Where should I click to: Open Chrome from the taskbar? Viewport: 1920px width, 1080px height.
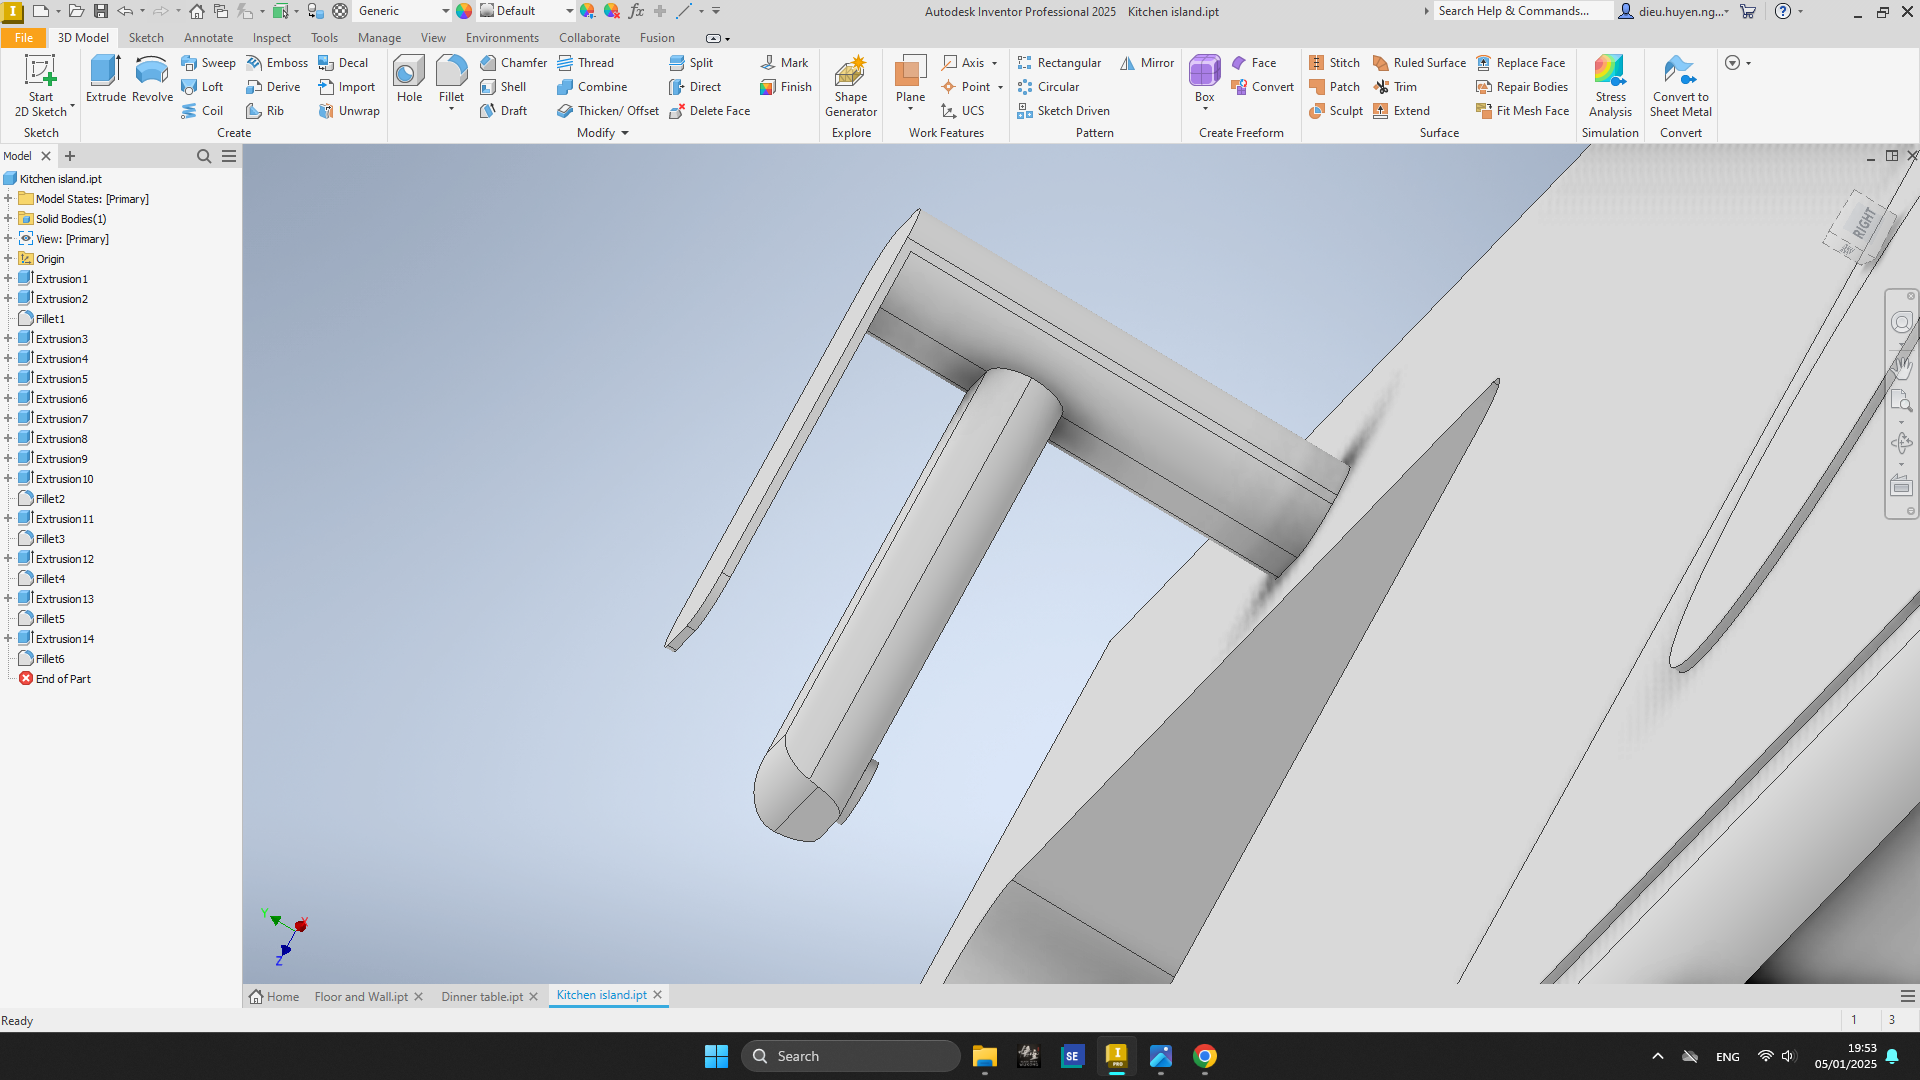(x=1204, y=1056)
